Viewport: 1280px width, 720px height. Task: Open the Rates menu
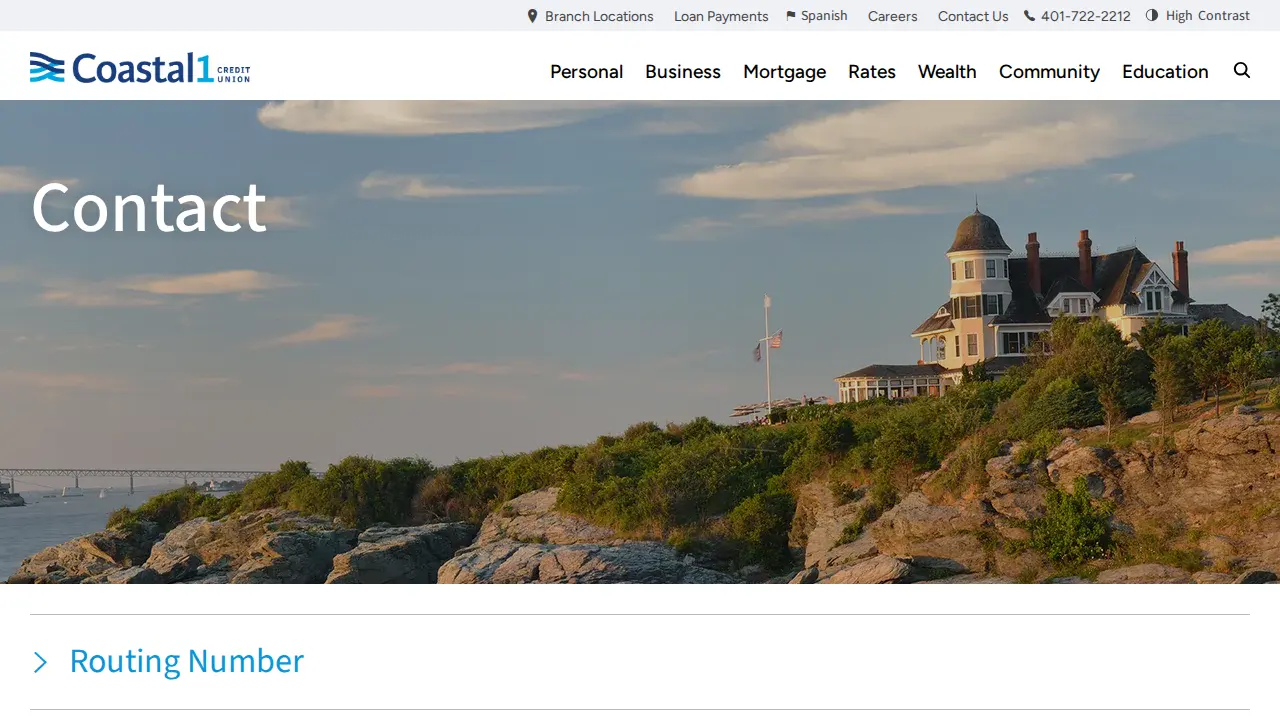click(872, 72)
